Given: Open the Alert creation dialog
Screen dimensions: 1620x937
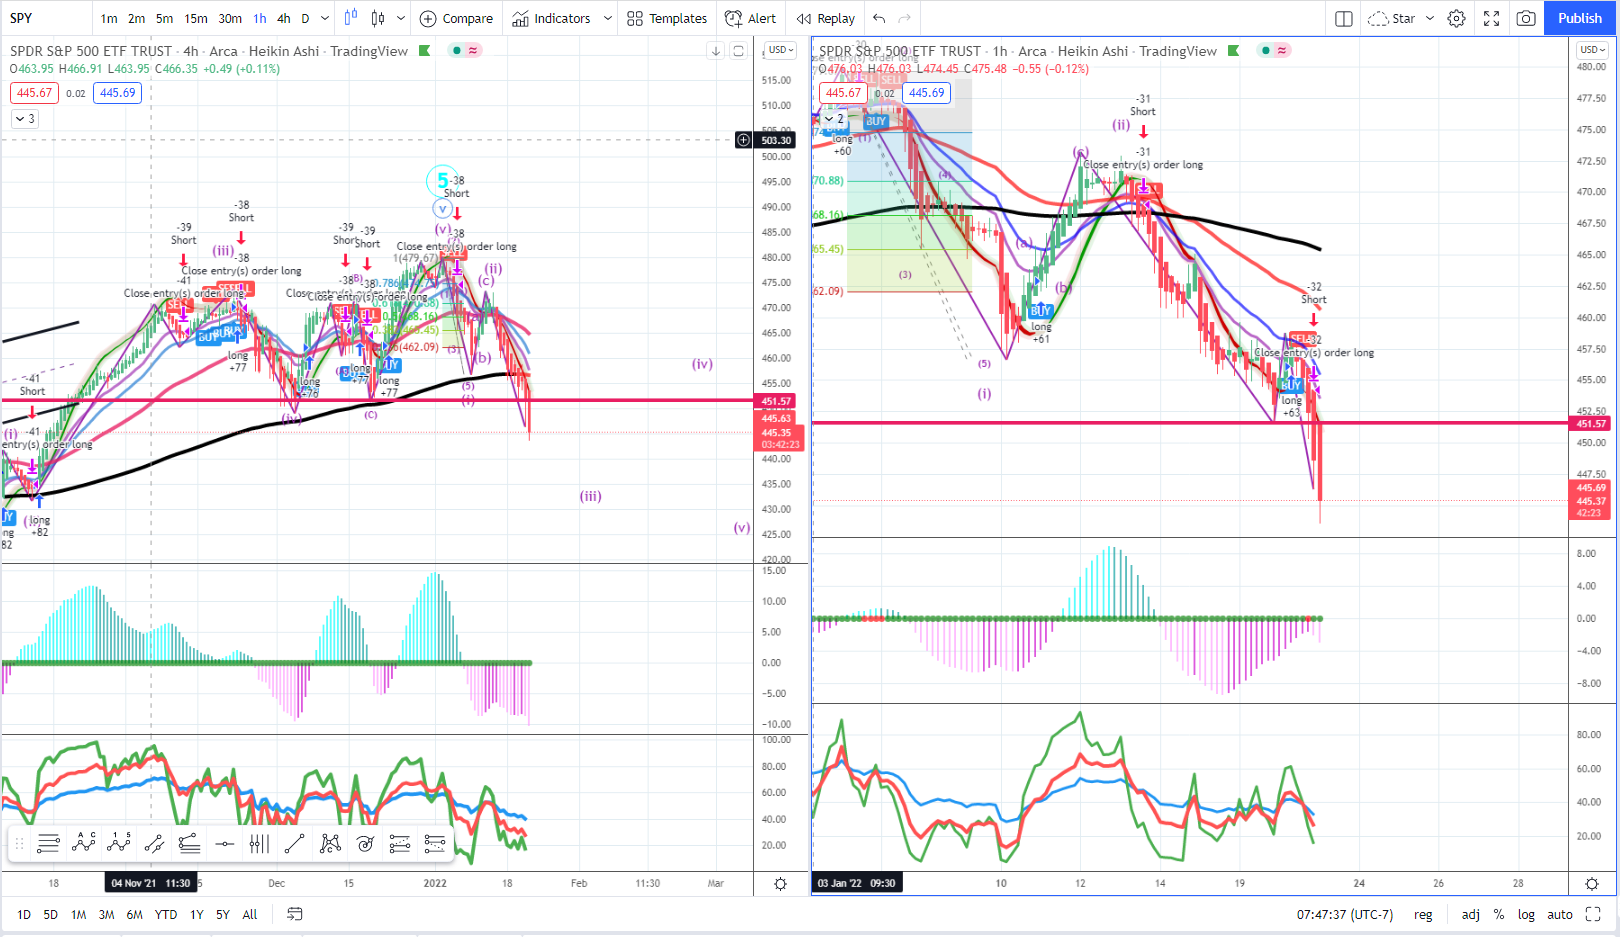Looking at the screenshot, I should (x=750, y=18).
